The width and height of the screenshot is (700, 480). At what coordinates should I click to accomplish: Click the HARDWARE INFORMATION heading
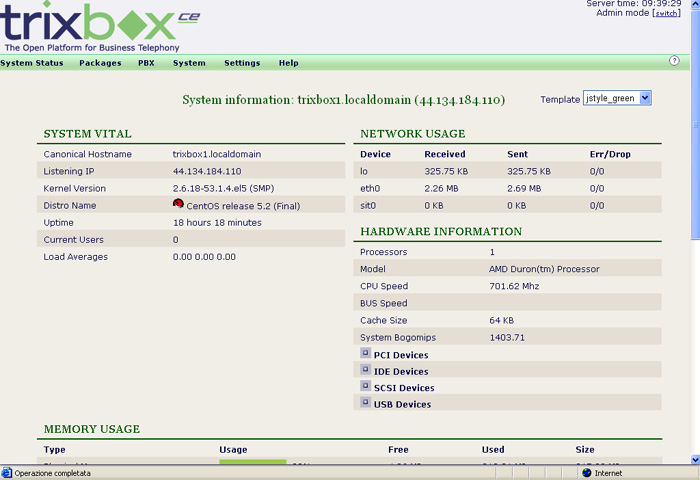pyautogui.click(x=441, y=231)
